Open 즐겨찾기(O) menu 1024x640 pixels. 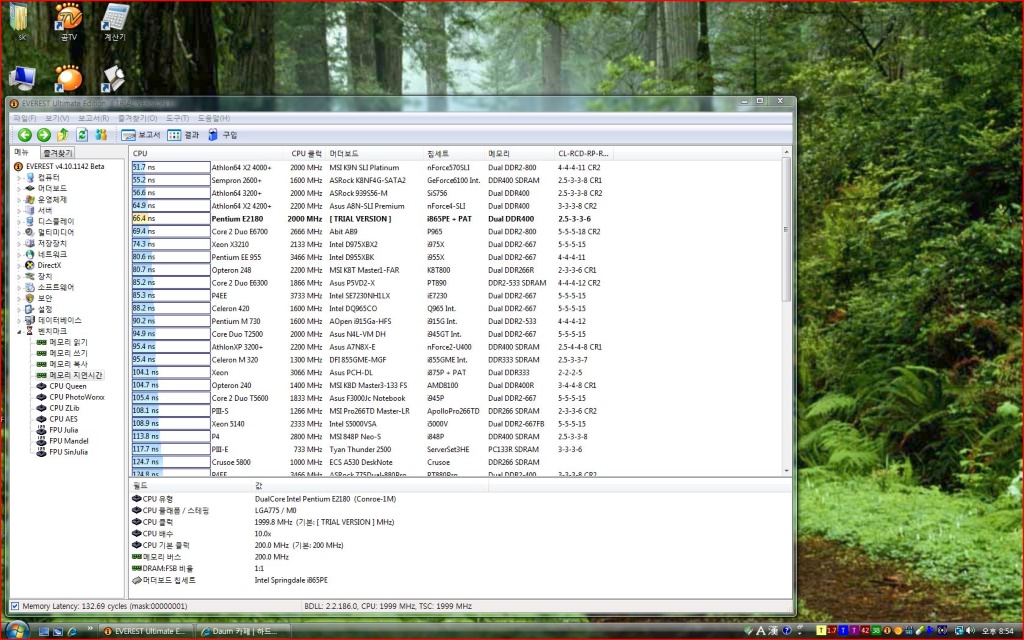tap(137, 118)
